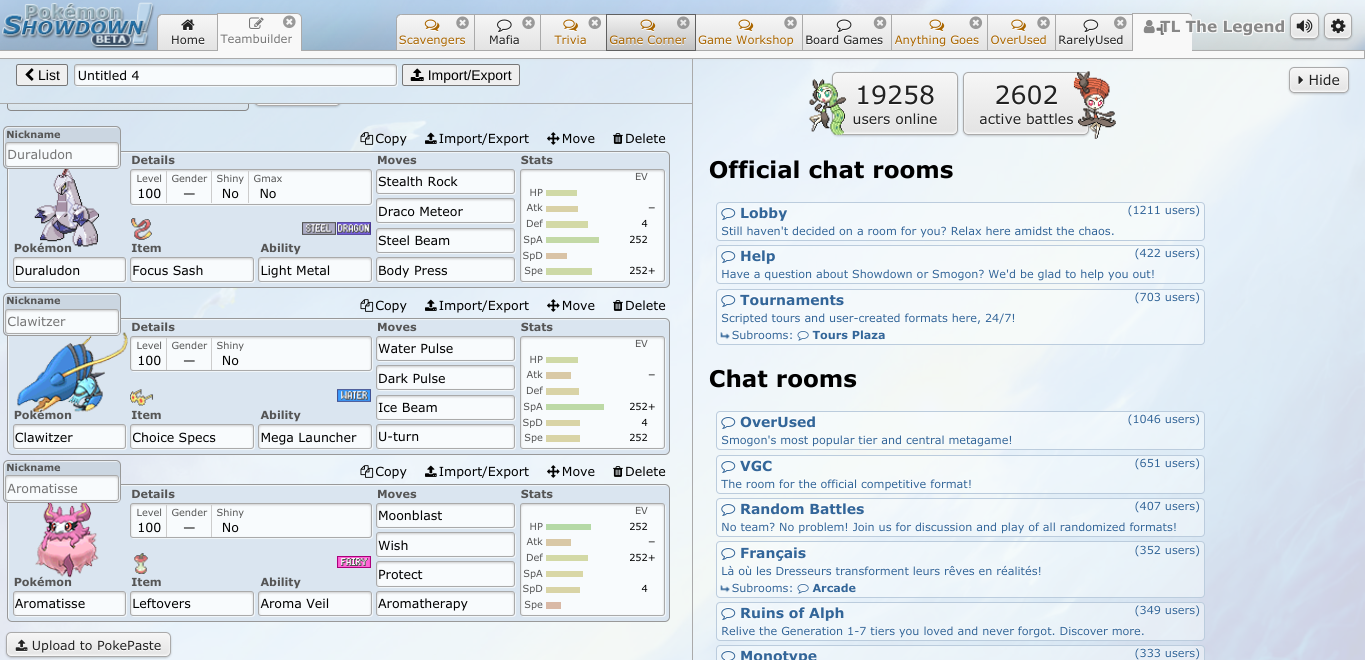
Task: Click the Pokémon Showdown logo
Action: (x=77, y=25)
